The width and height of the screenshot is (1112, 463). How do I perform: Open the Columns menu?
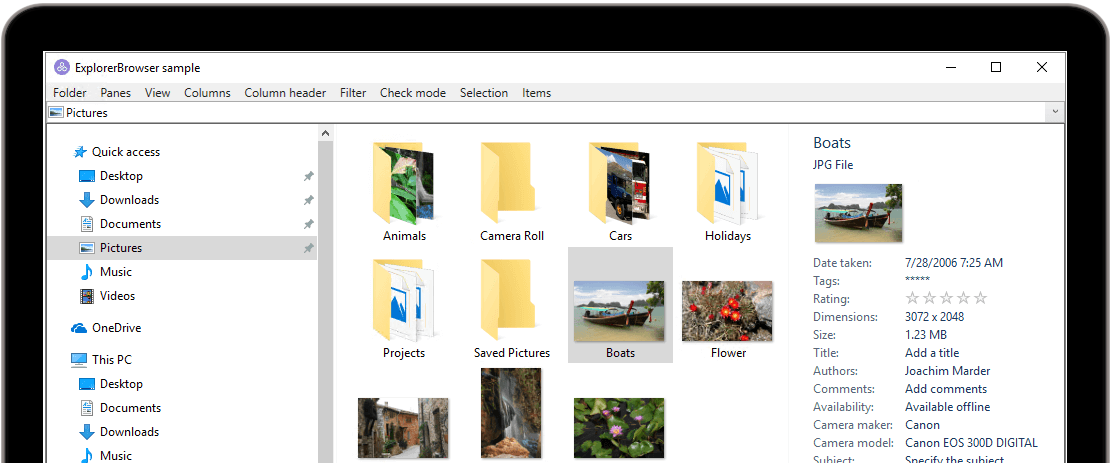point(207,93)
